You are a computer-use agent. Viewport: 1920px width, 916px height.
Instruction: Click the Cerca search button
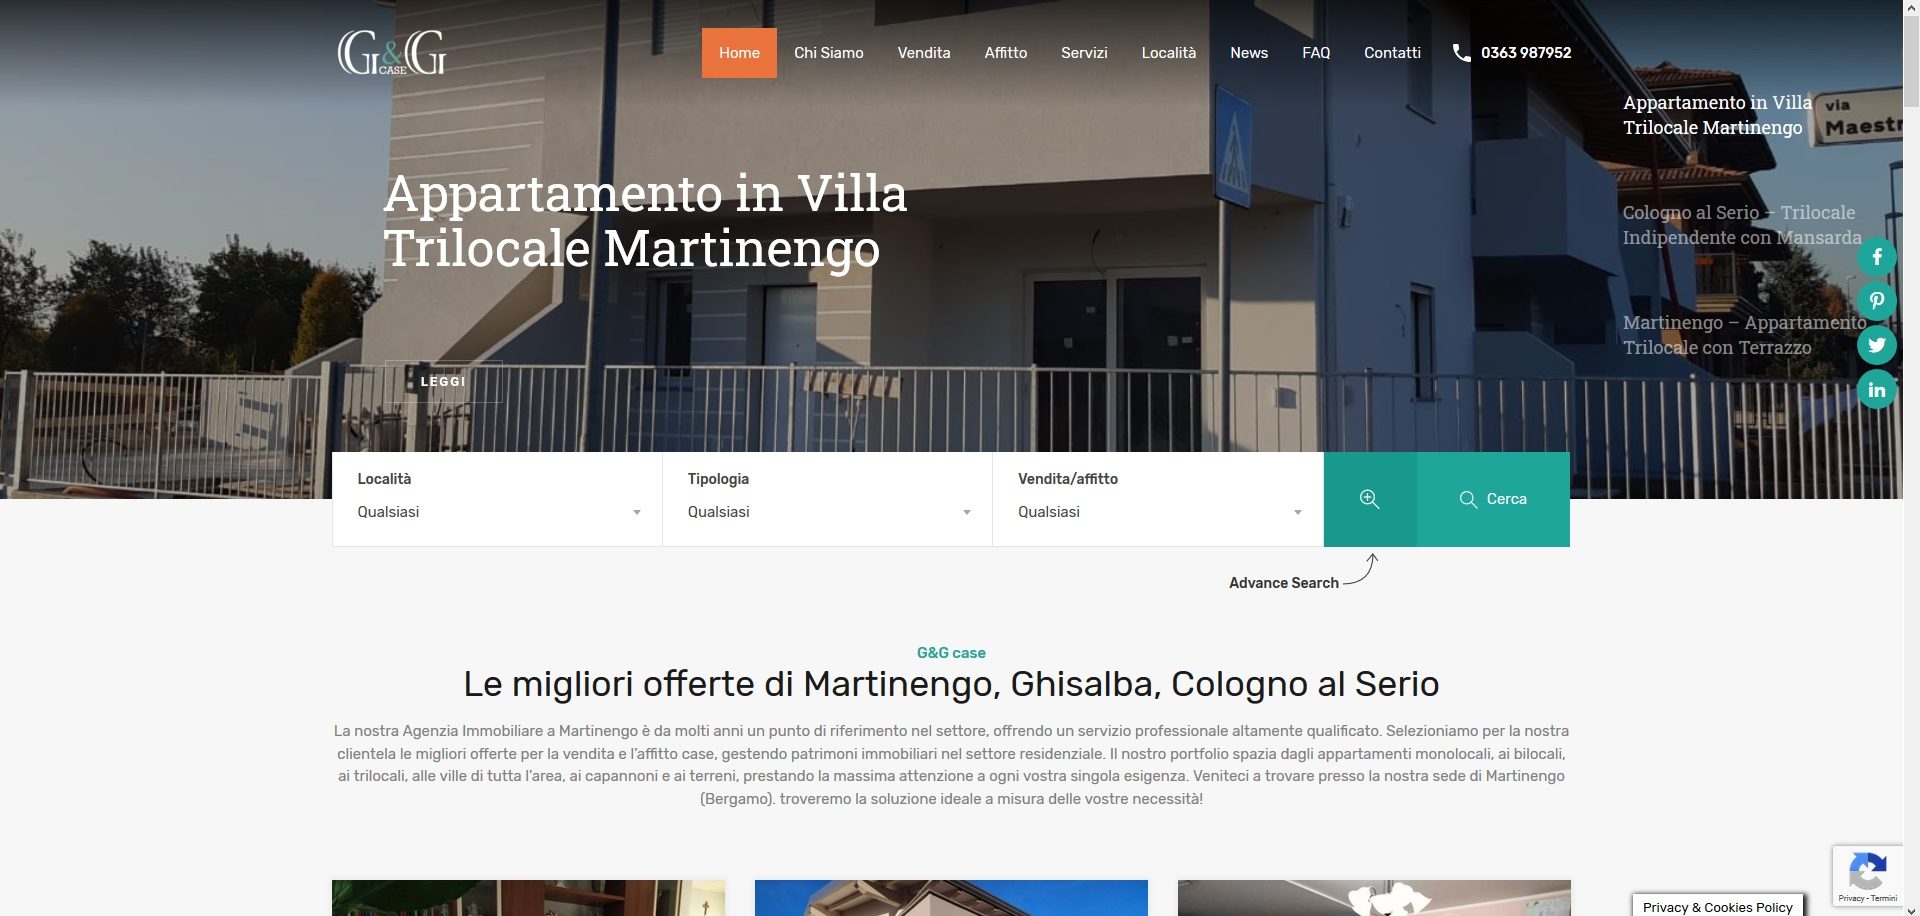(1493, 499)
